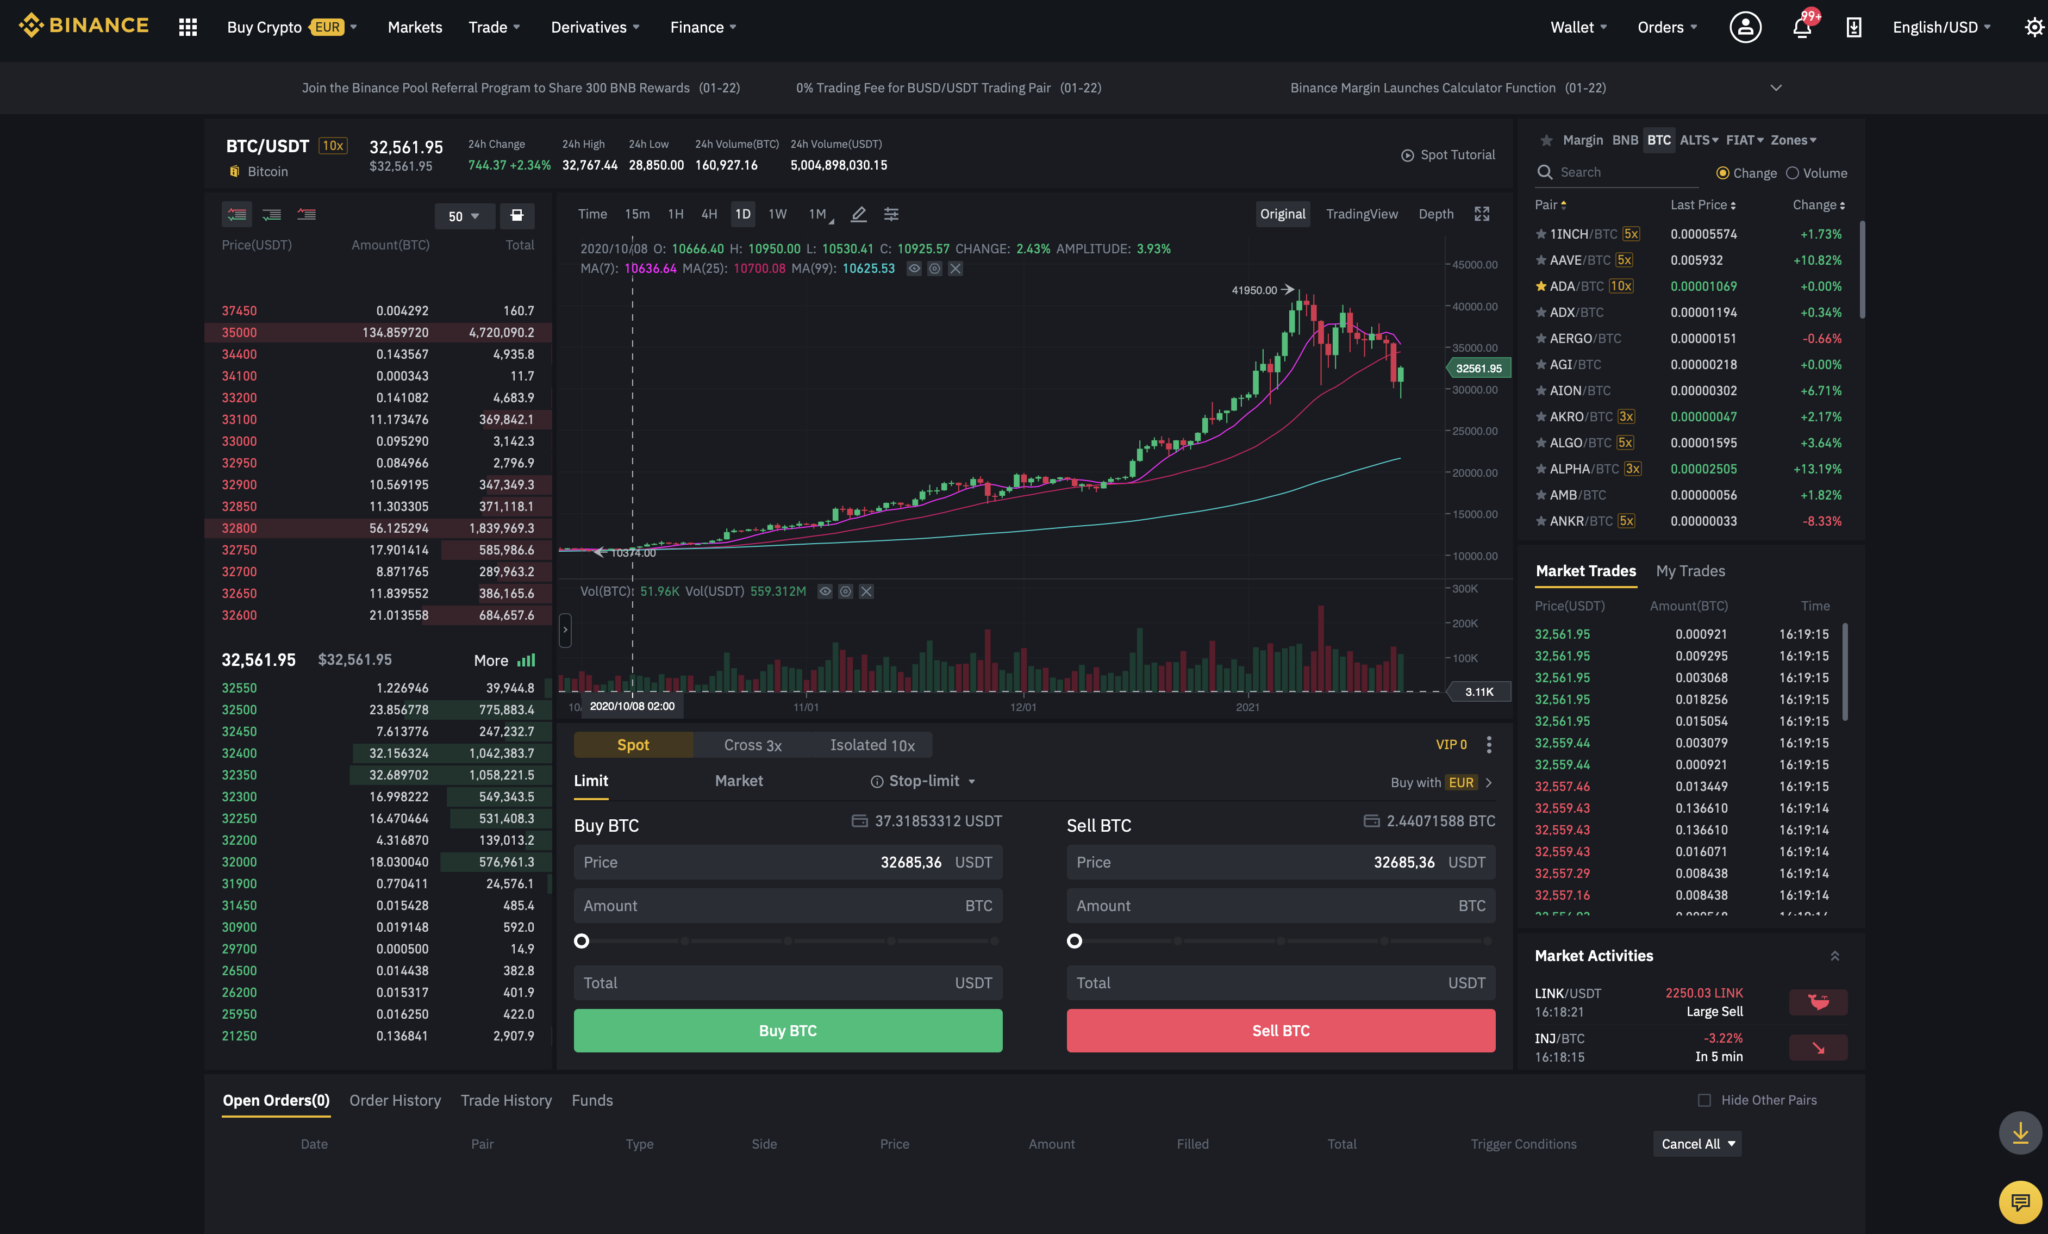Open the notifications bell icon
The width and height of the screenshot is (2048, 1234).
pyautogui.click(x=1802, y=27)
